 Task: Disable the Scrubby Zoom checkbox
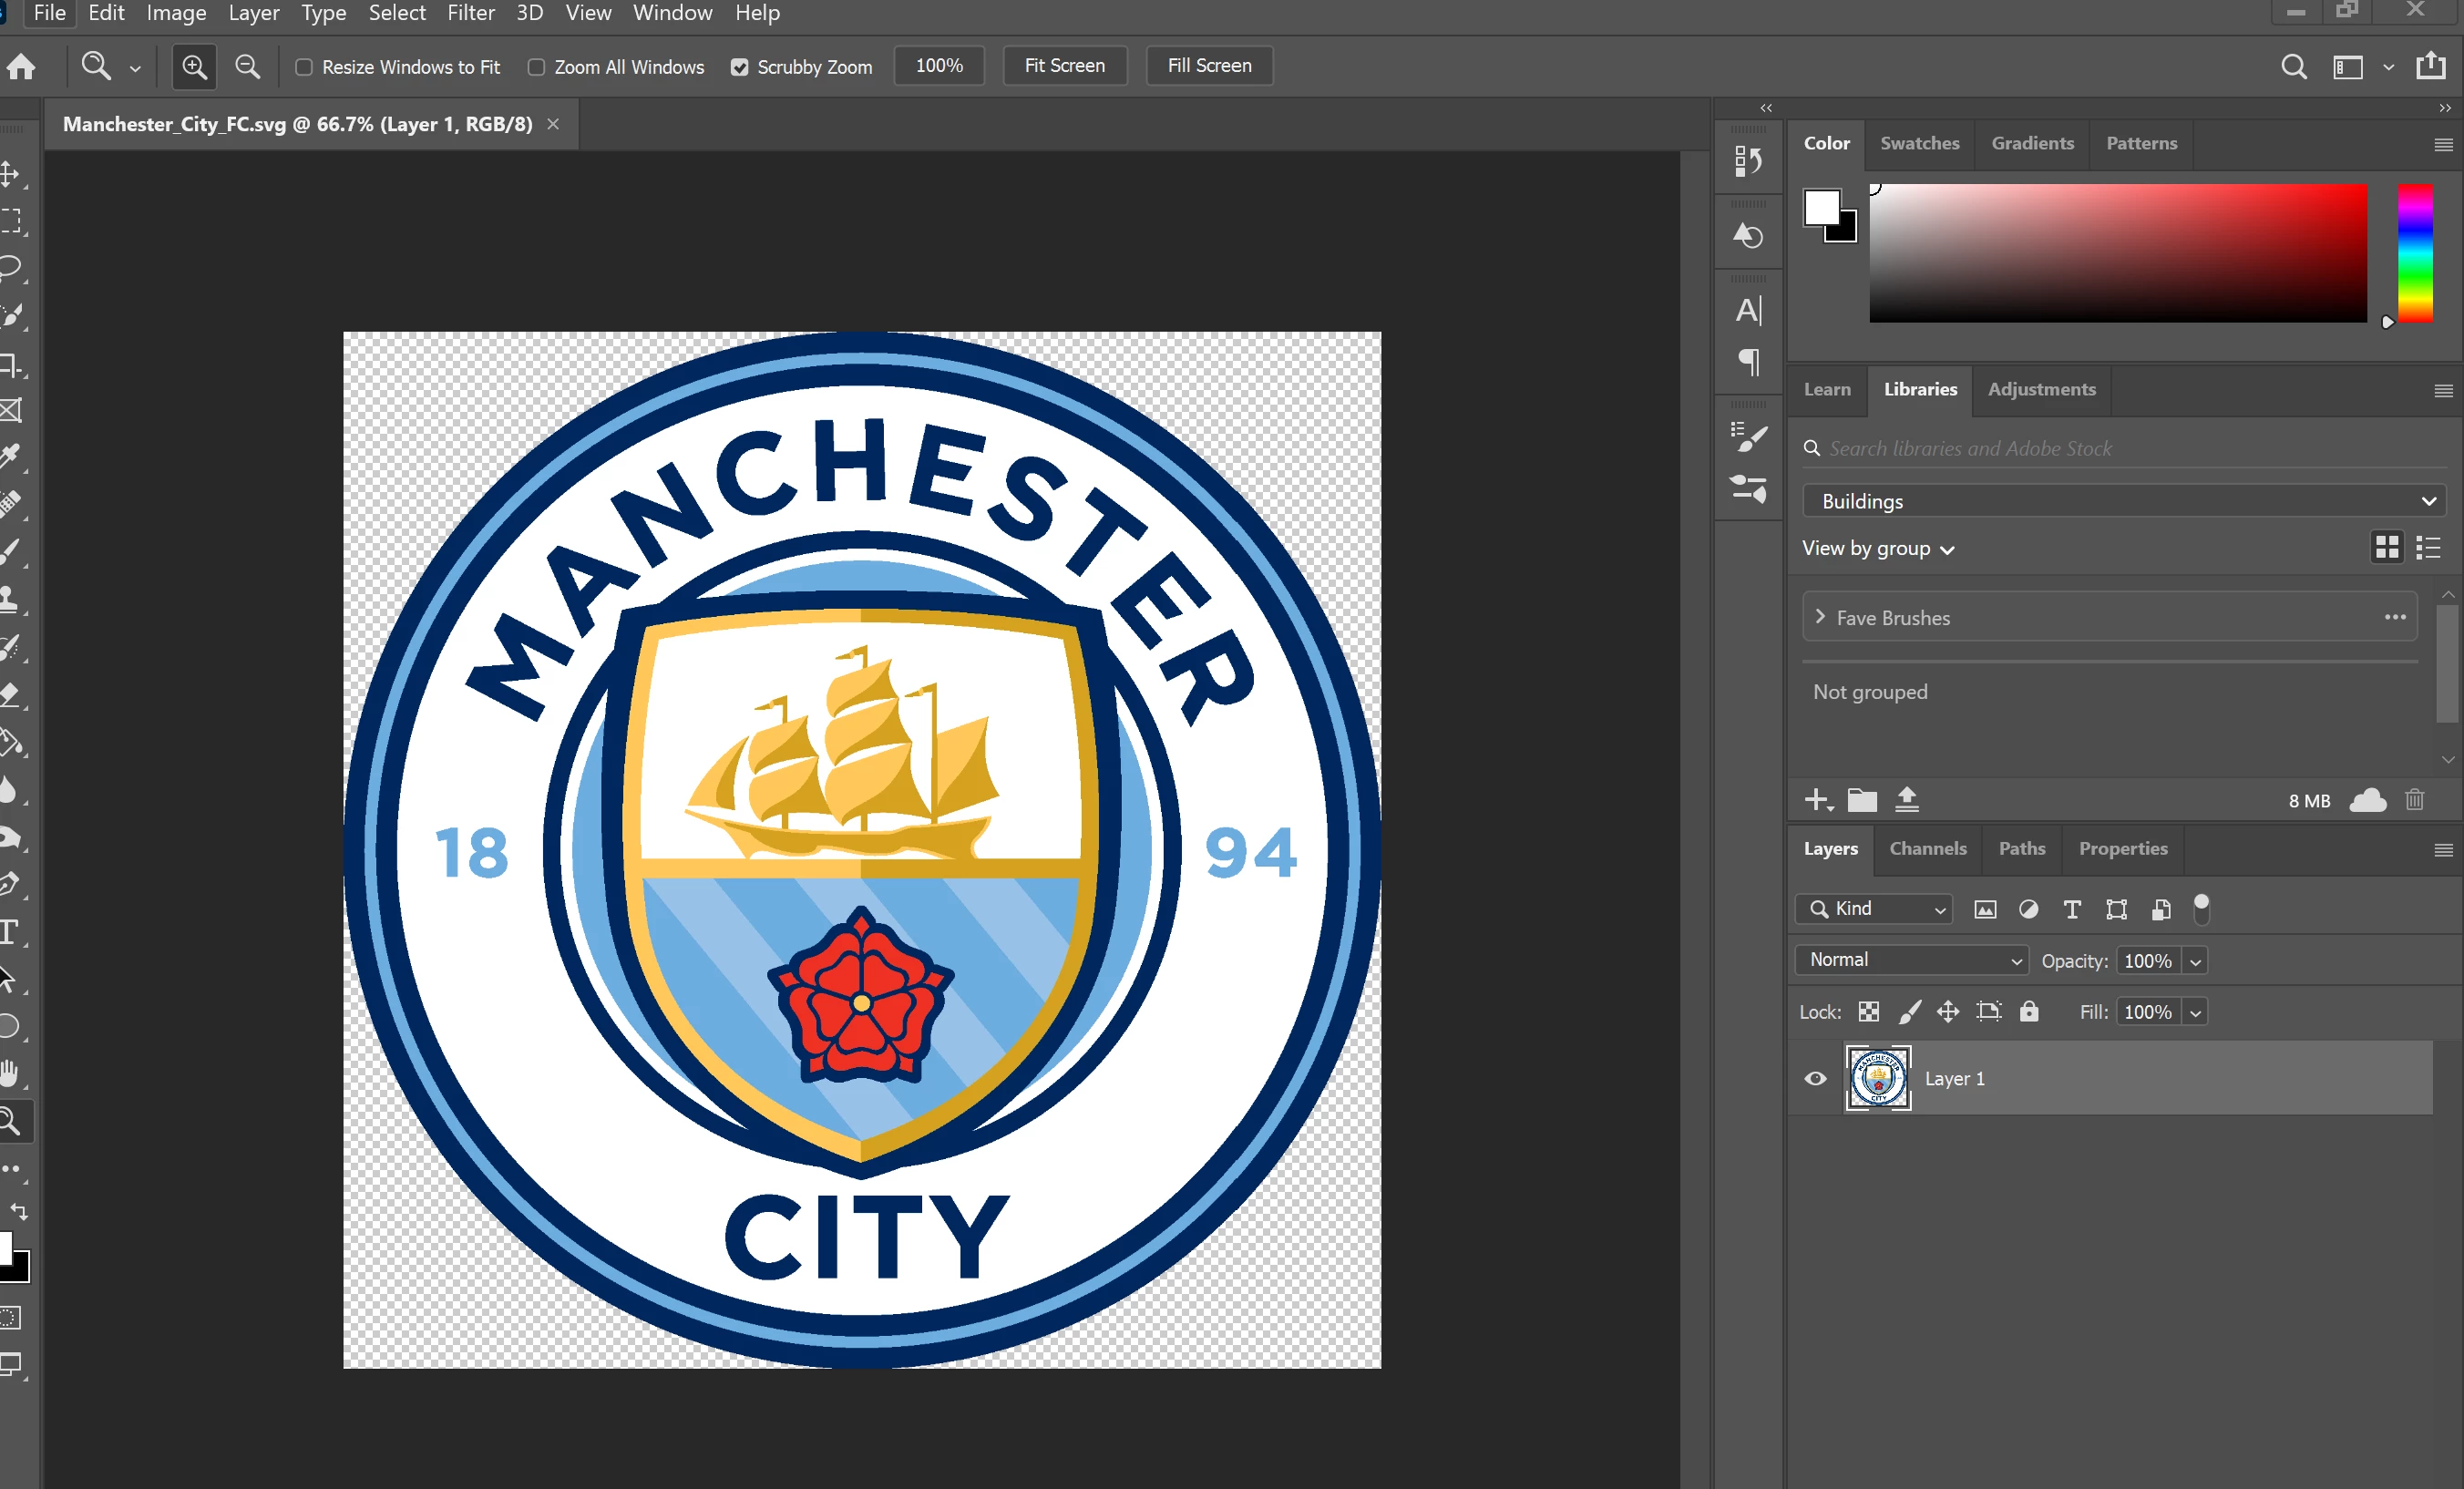tap(739, 67)
